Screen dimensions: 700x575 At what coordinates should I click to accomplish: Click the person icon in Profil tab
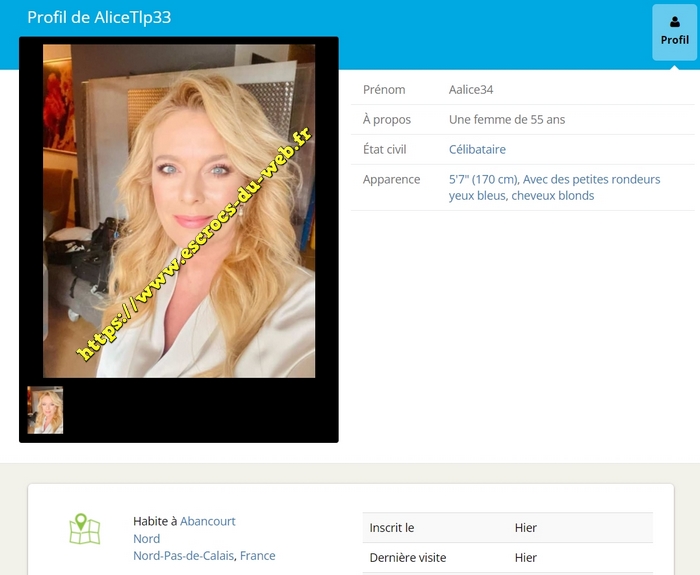click(x=675, y=22)
